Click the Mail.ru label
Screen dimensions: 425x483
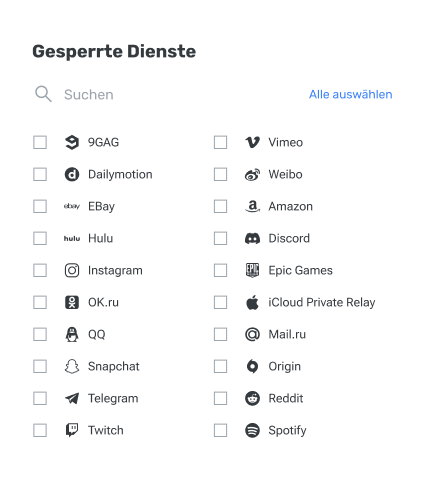pyautogui.click(x=287, y=334)
